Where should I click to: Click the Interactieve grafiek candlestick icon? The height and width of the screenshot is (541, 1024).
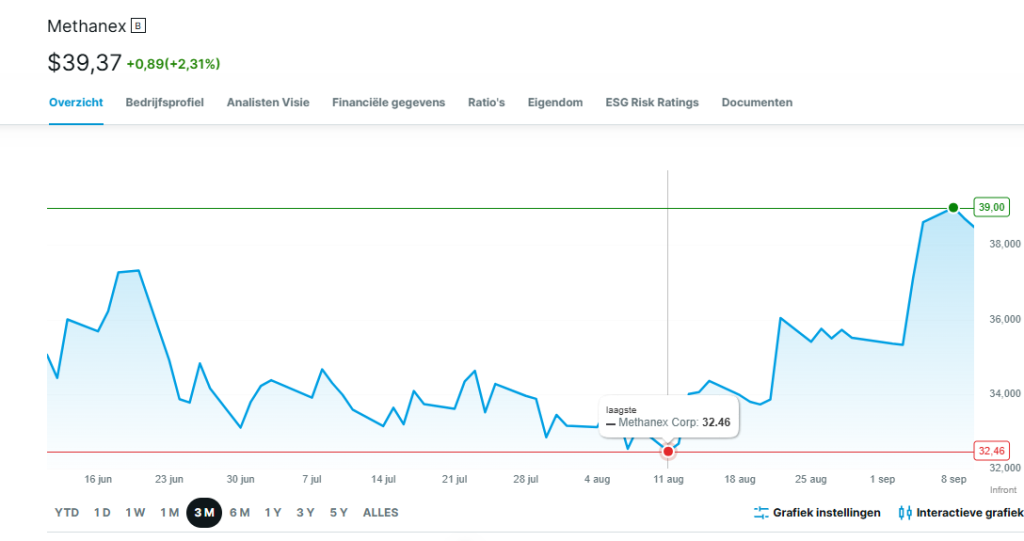pyautogui.click(x=905, y=513)
